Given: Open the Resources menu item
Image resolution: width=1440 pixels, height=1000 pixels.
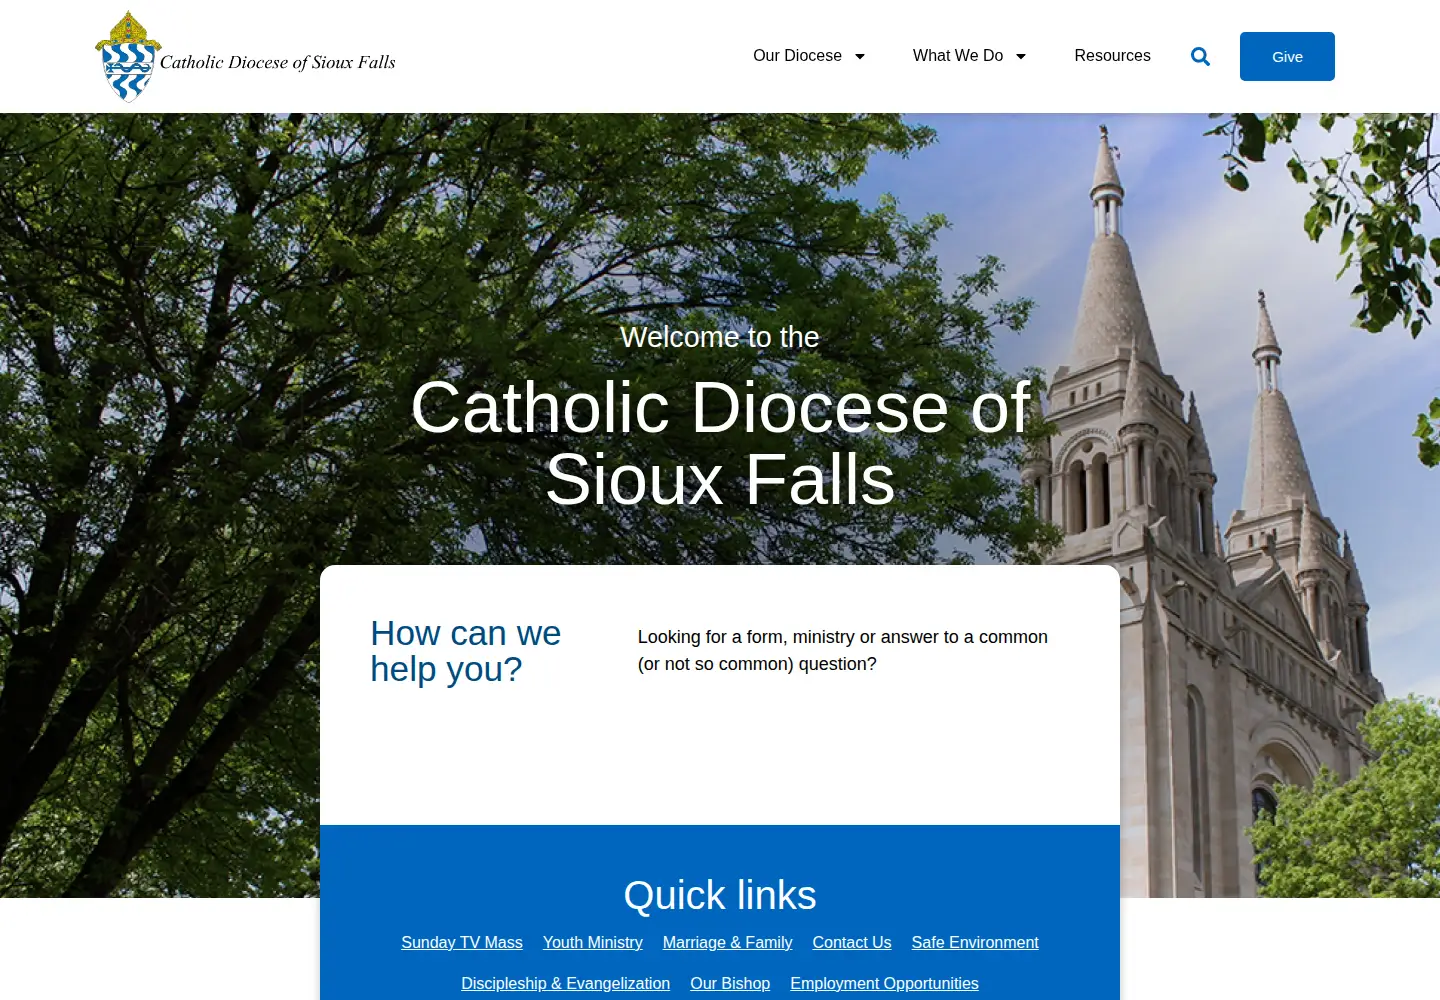Looking at the screenshot, I should click(x=1112, y=56).
